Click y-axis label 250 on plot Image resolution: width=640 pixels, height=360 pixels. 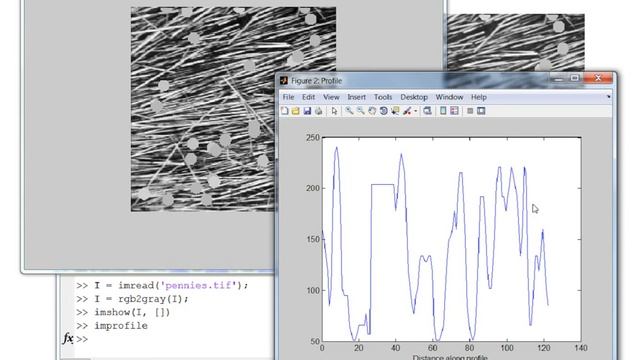(313, 138)
